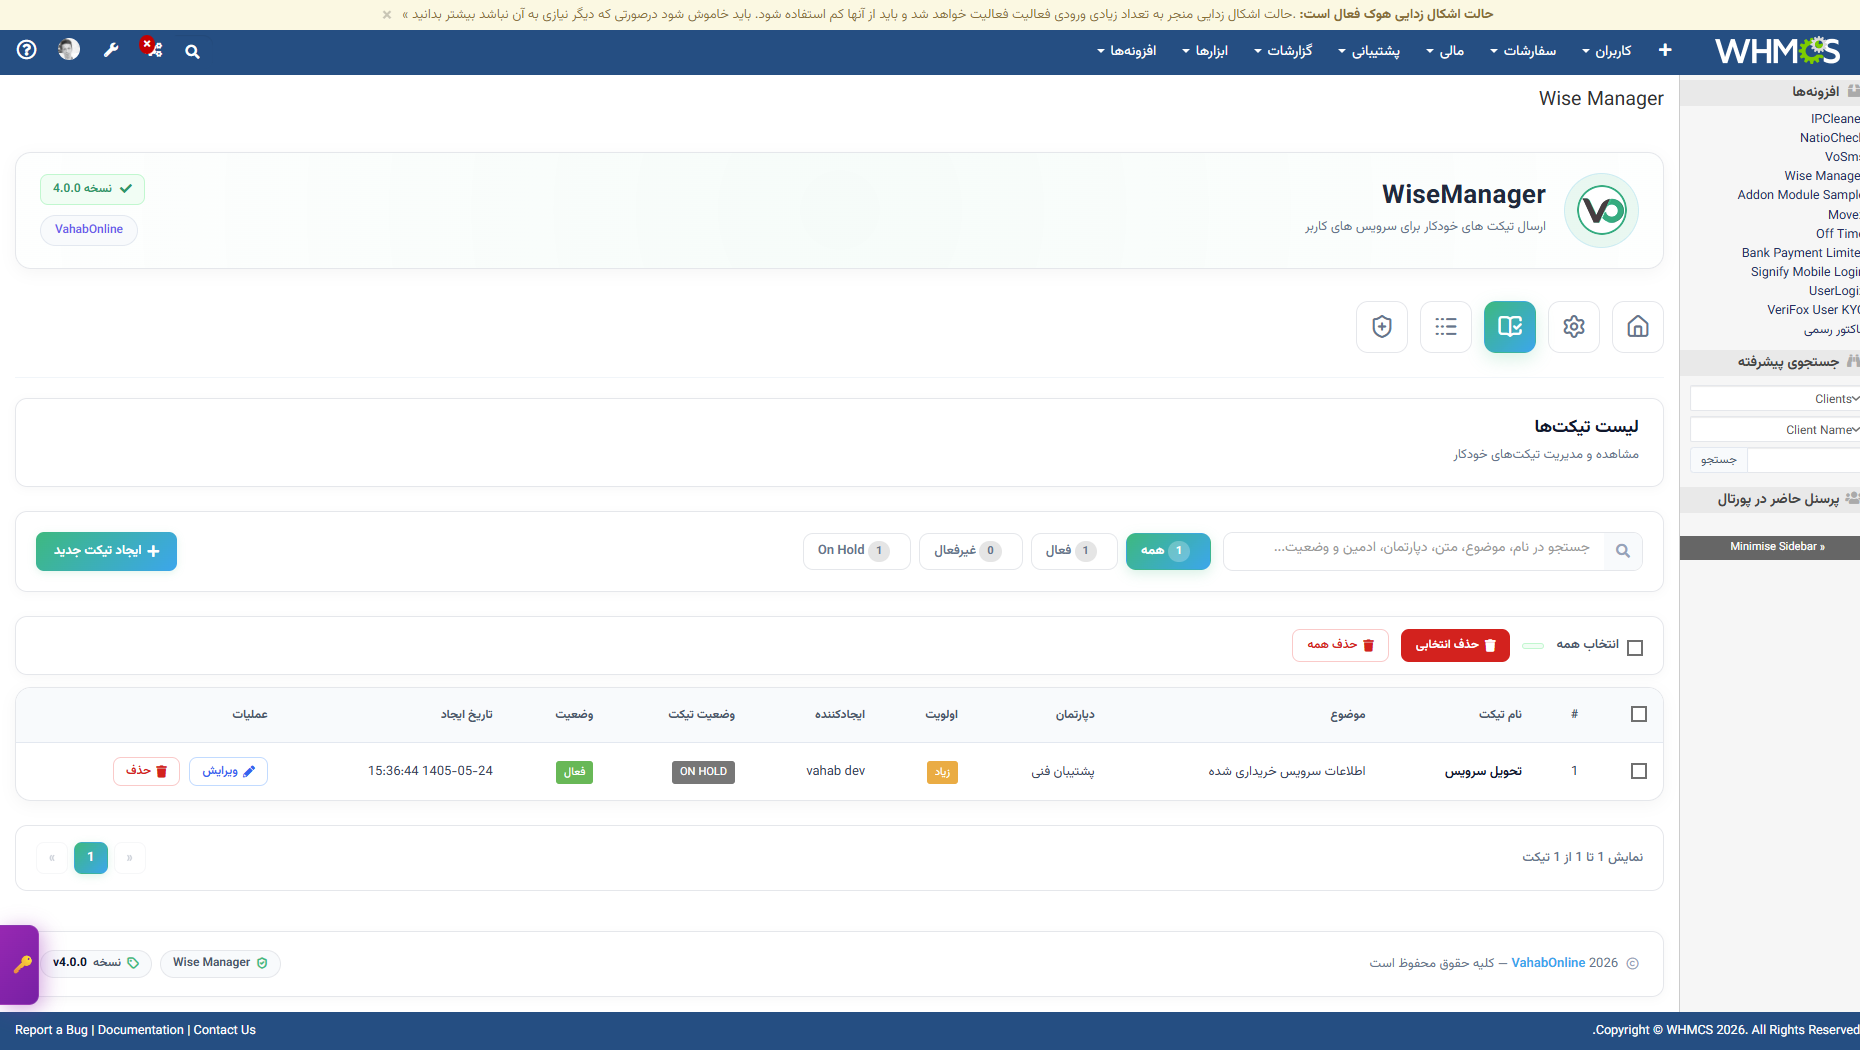
Task: Expand the سفارشات menu
Action: [1523, 51]
